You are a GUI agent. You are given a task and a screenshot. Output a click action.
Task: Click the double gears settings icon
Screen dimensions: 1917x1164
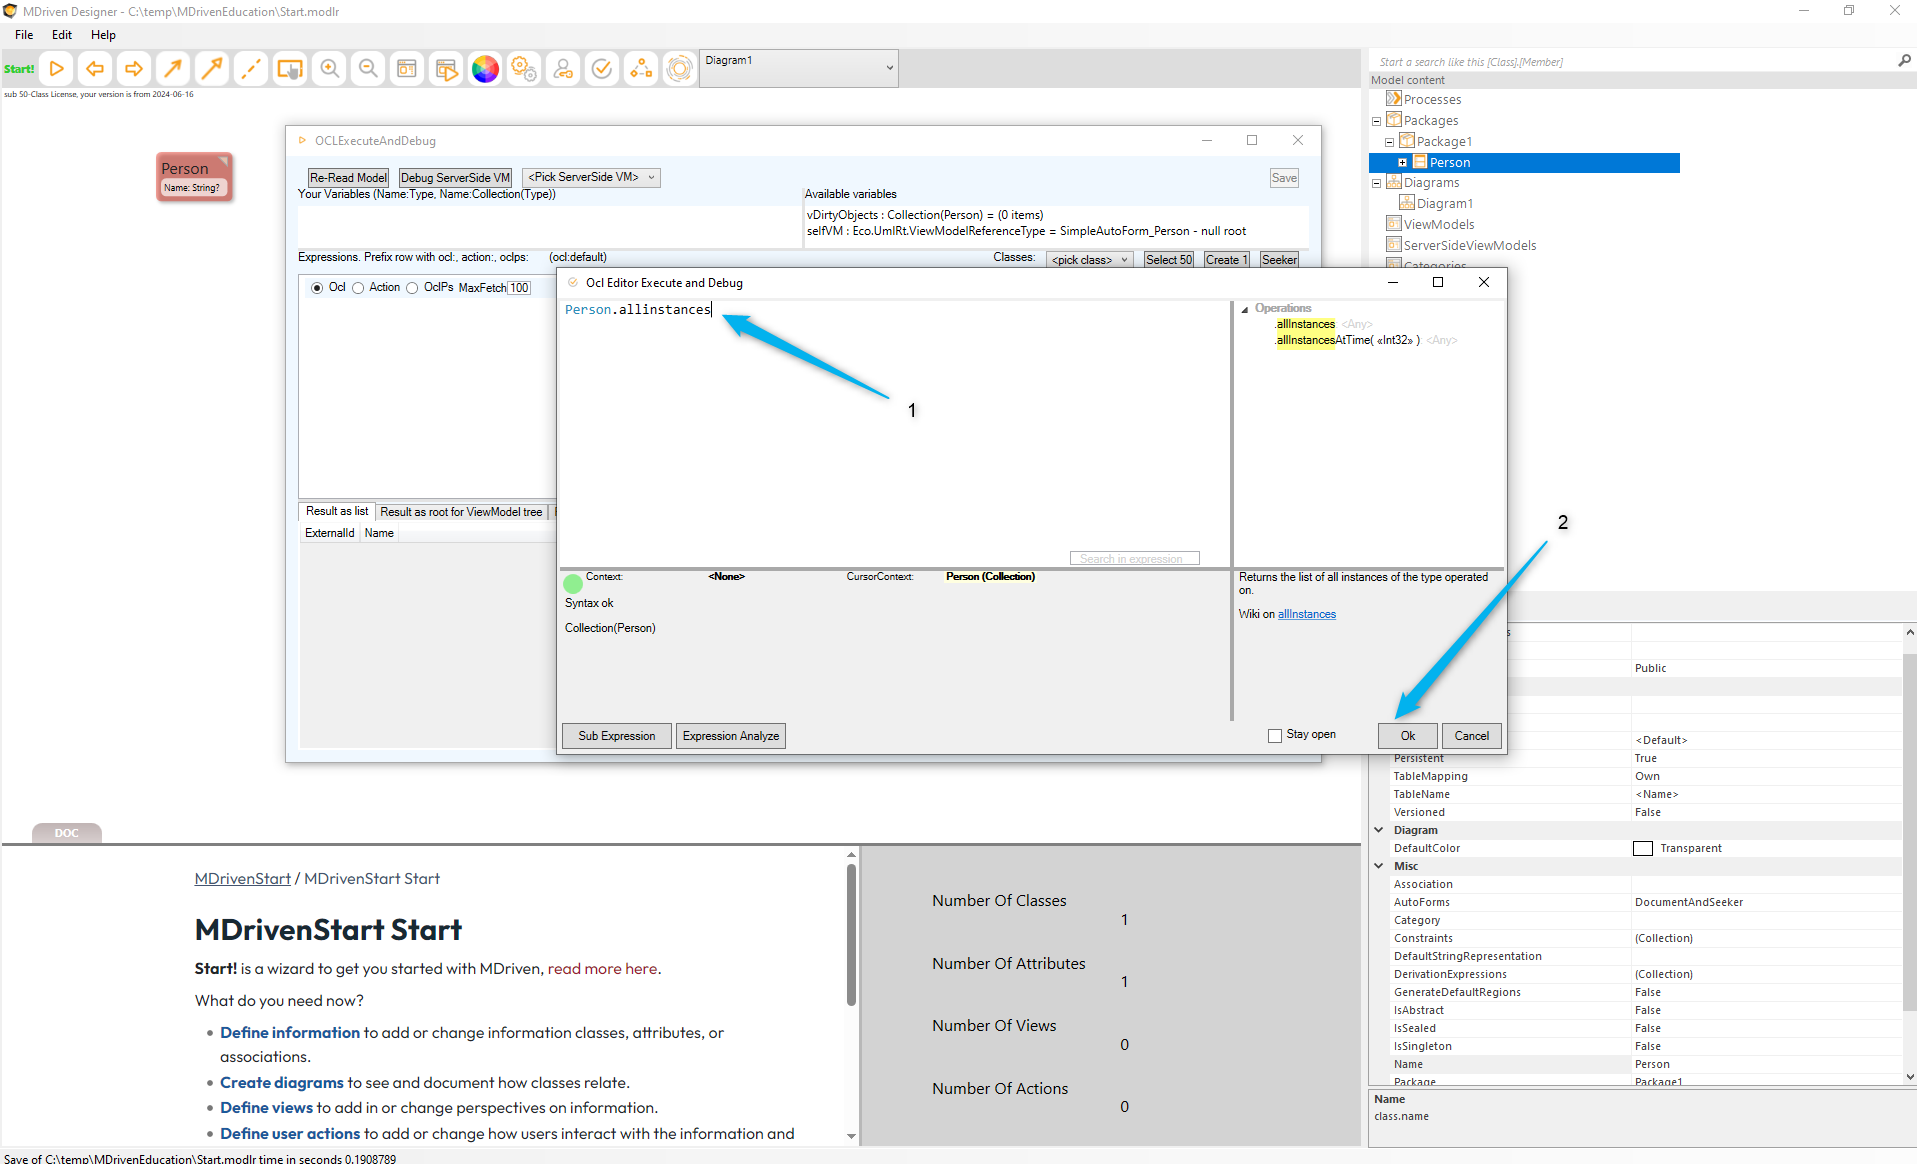(524, 69)
